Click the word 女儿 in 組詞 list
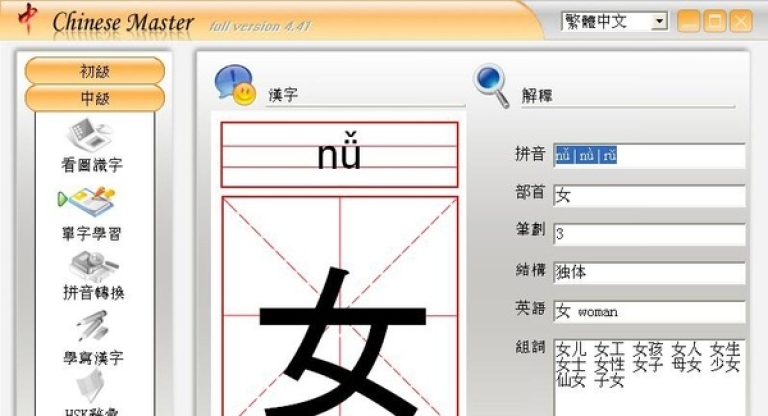The image size is (768, 416). [571, 349]
